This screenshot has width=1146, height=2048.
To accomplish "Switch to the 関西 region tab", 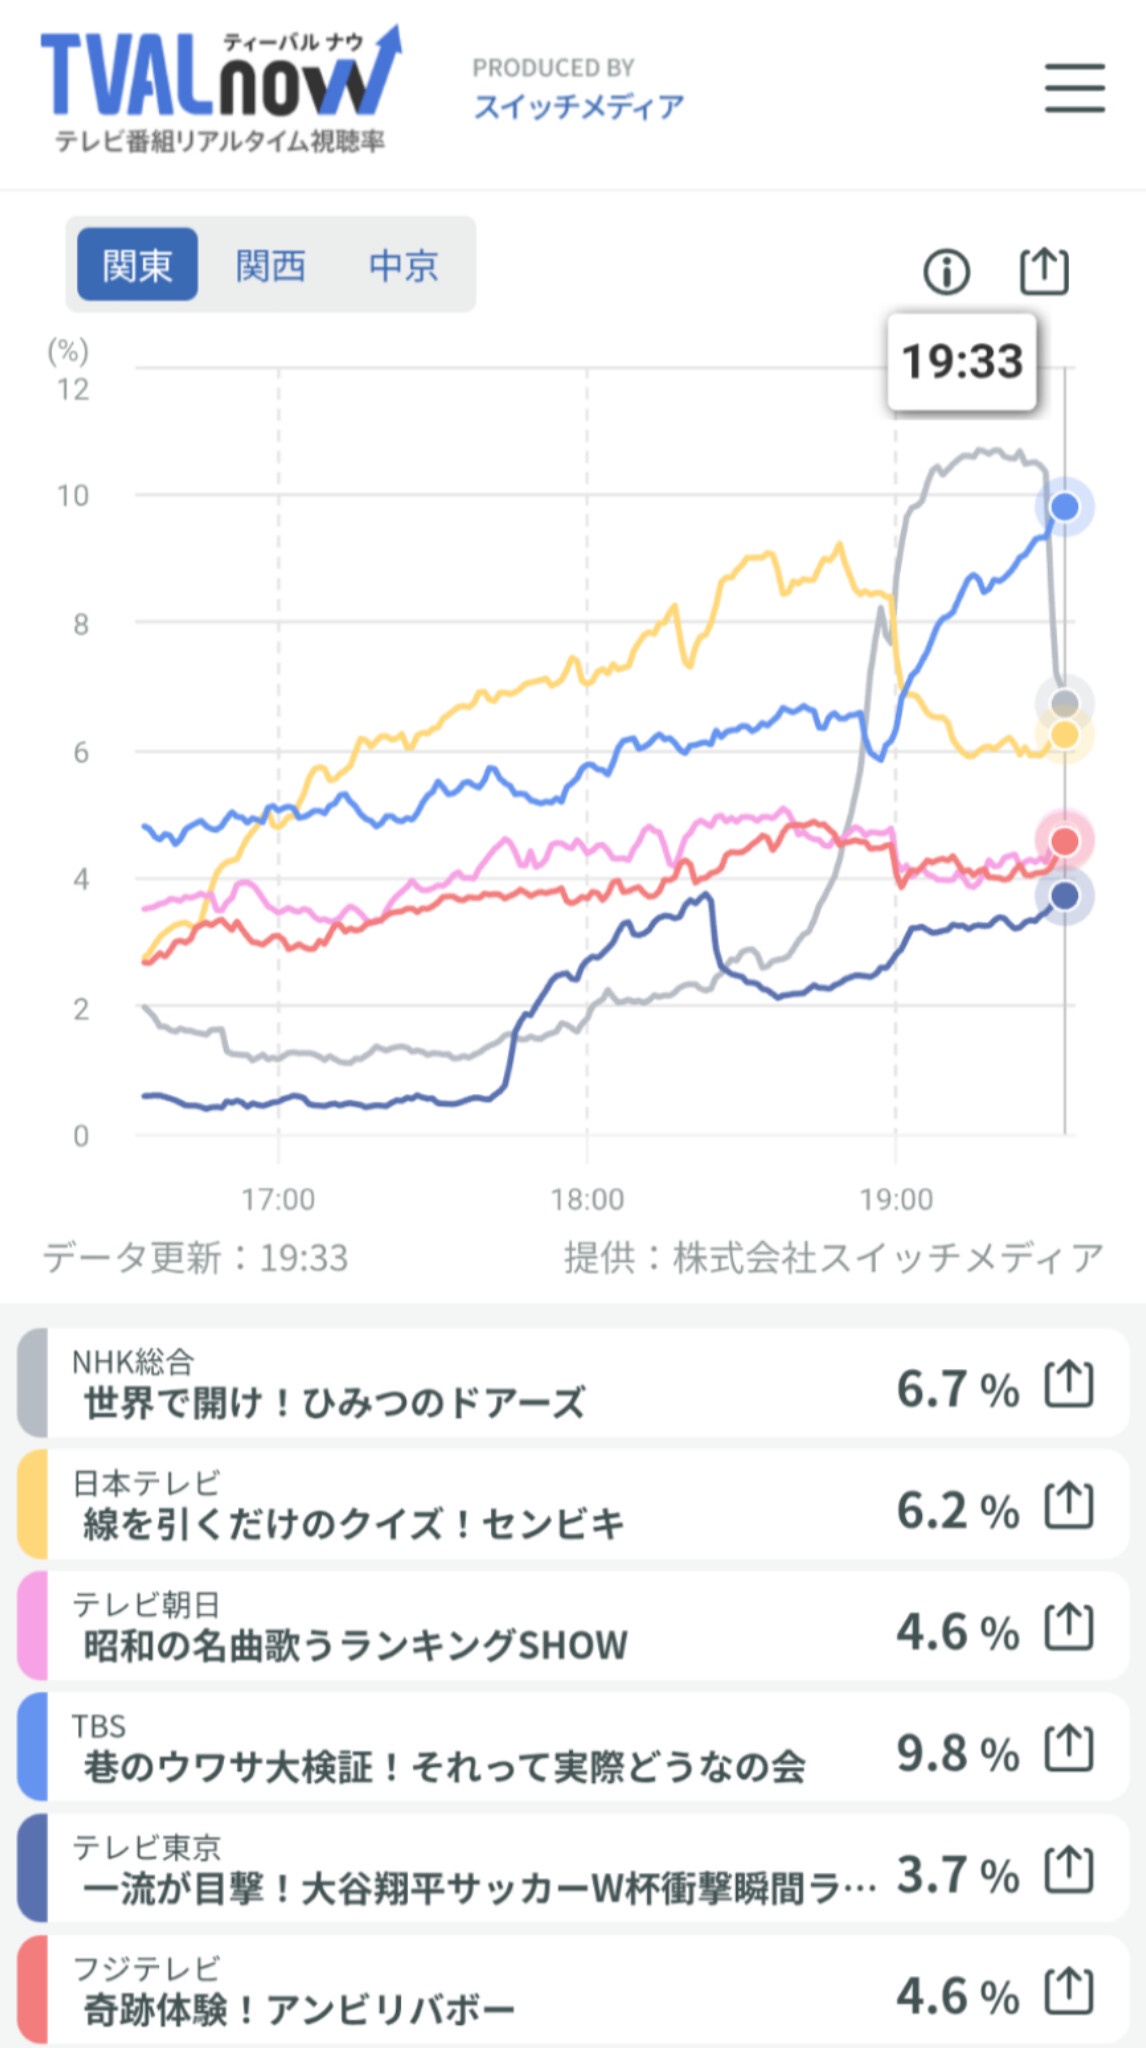I will [x=270, y=265].
